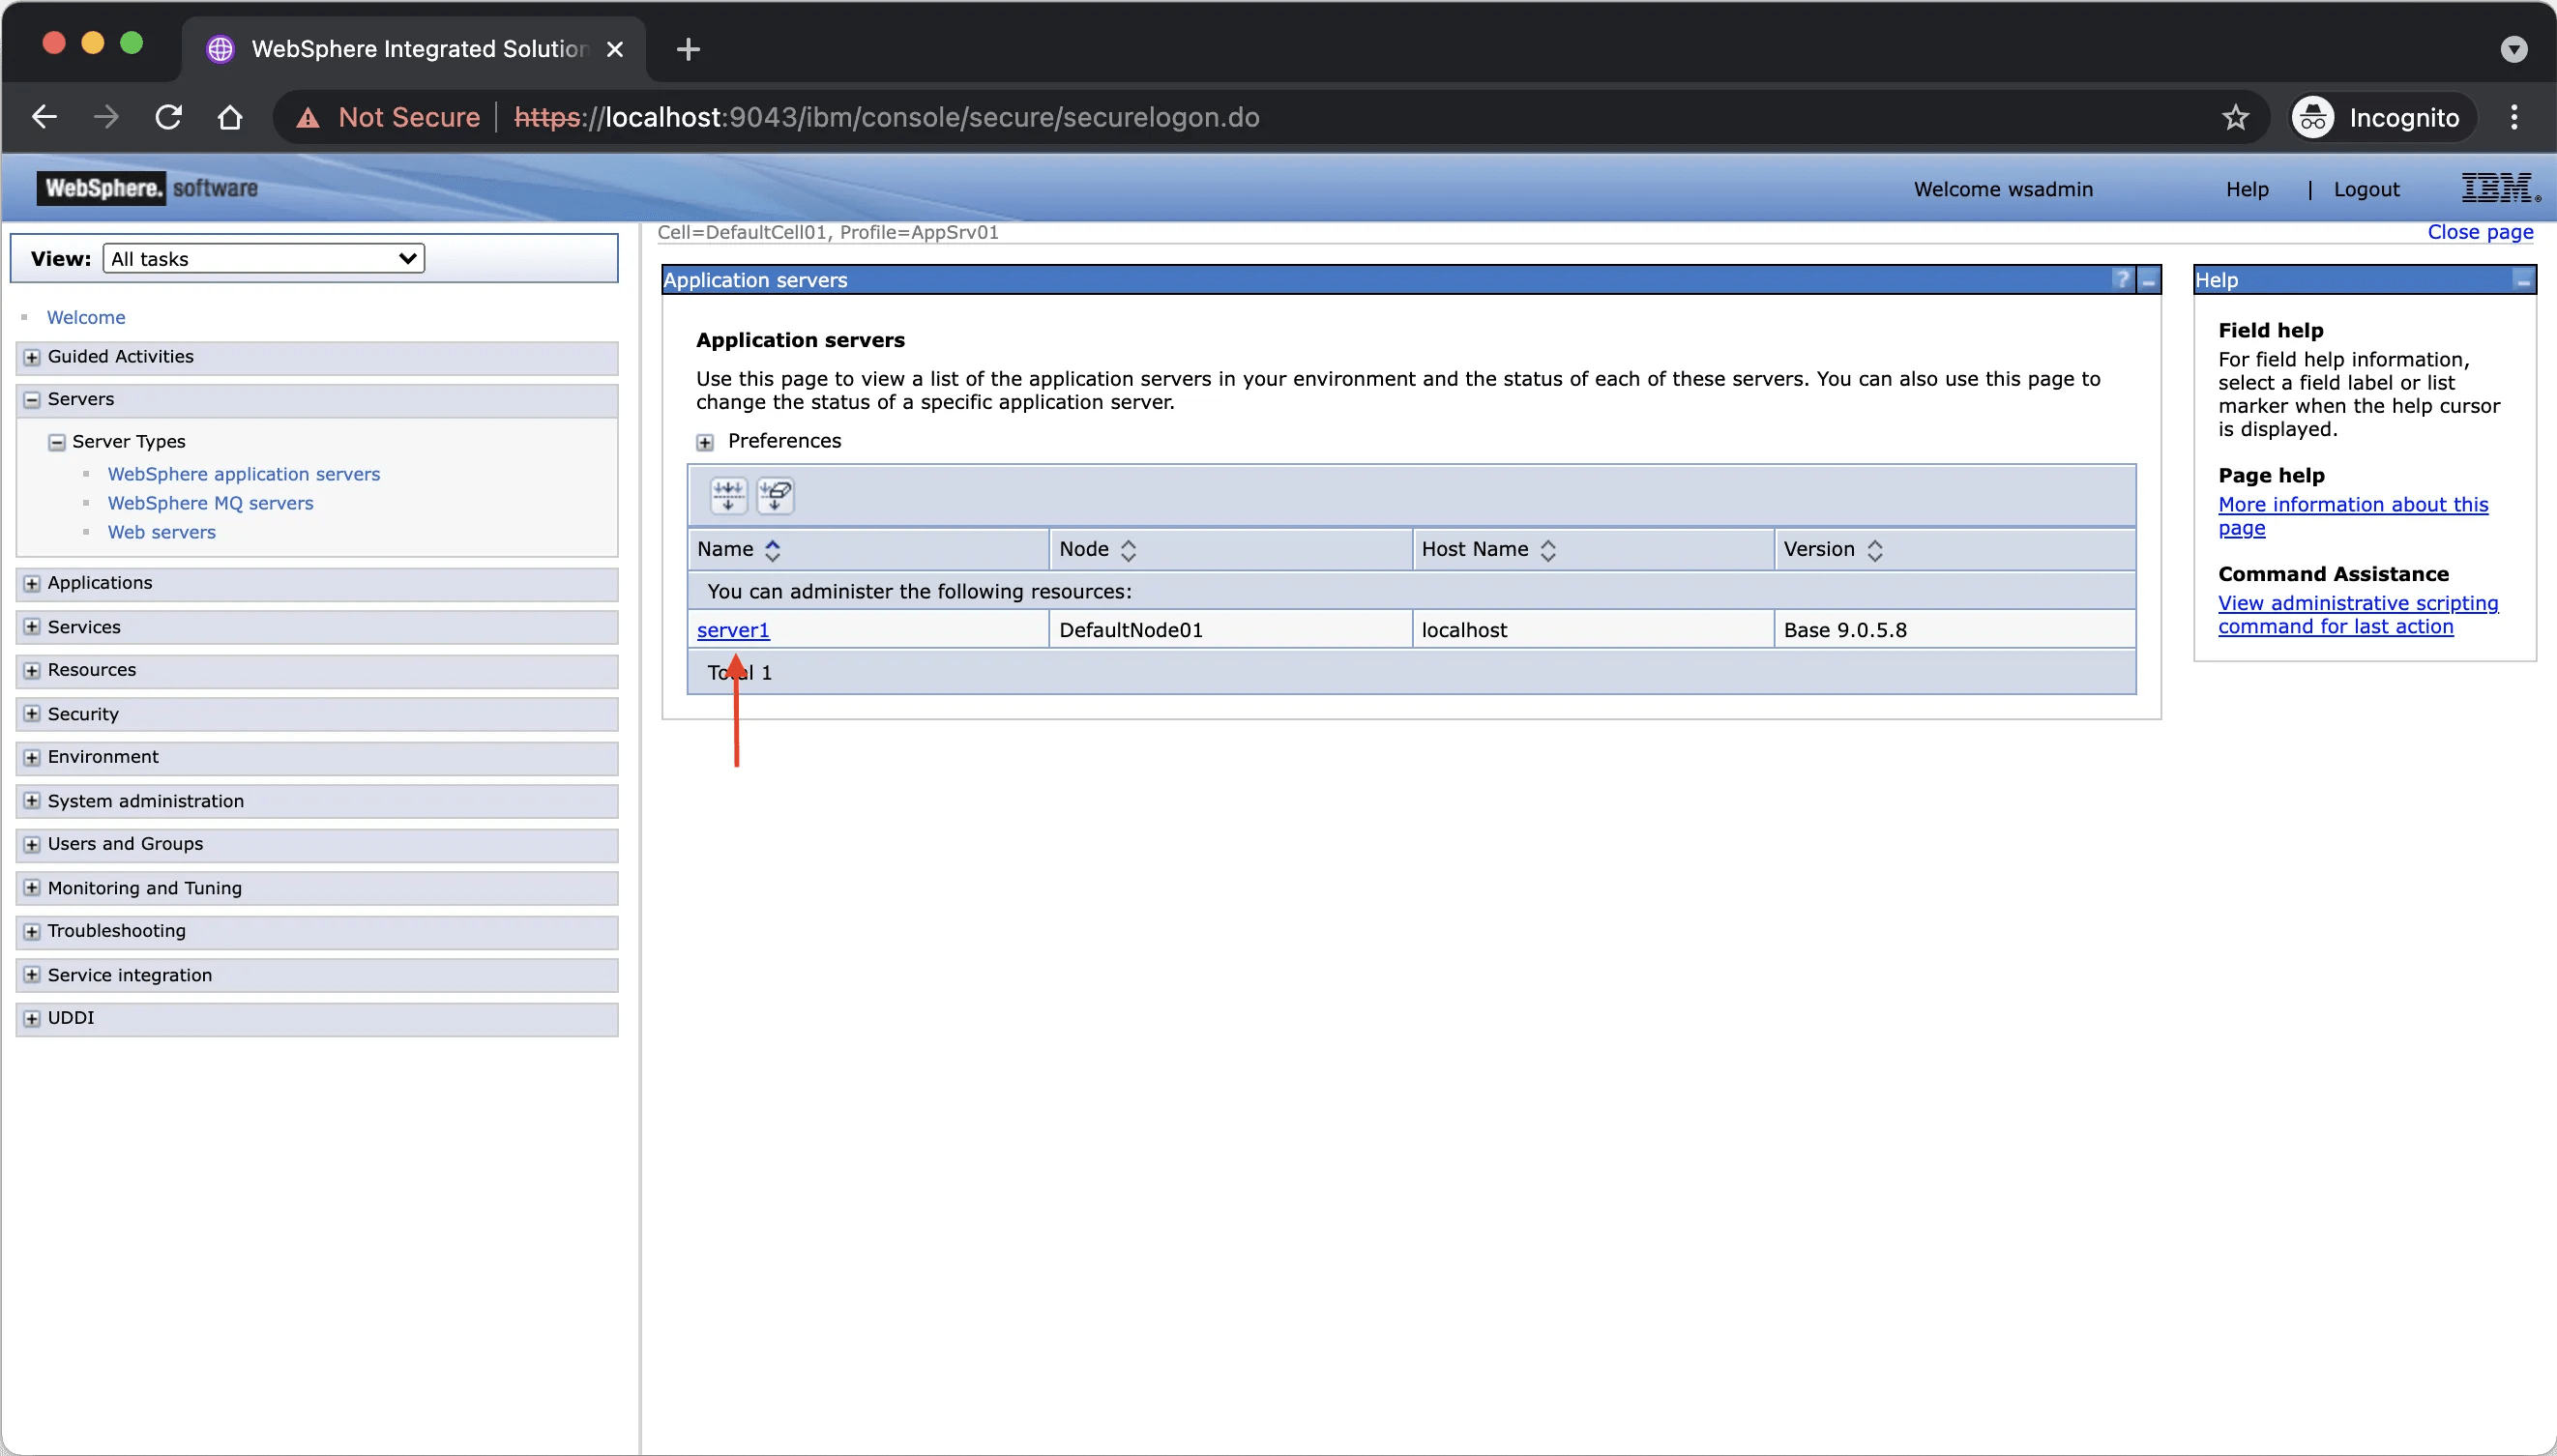
Task: Close the WebSphere Integrated Solutions tab
Action: coord(615,49)
